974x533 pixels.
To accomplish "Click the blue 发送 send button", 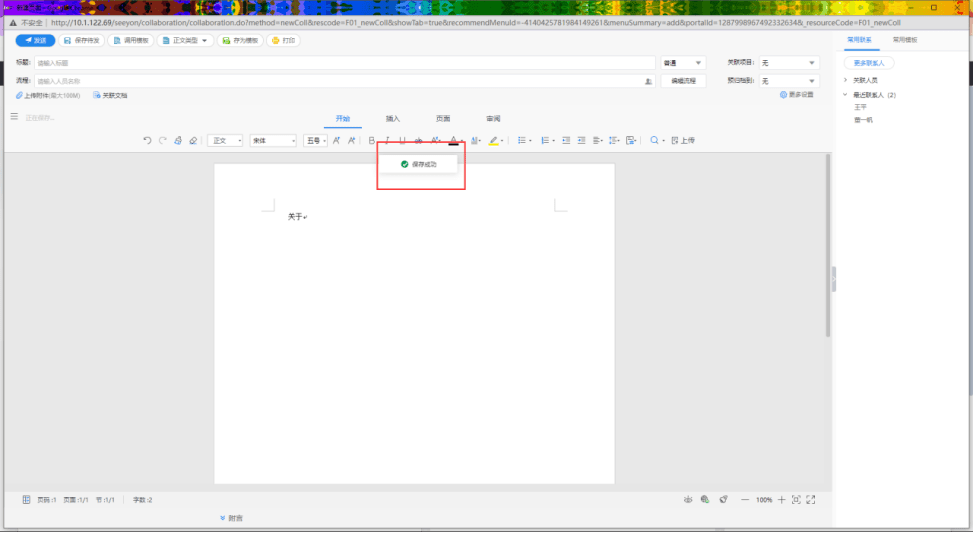I will [35, 40].
